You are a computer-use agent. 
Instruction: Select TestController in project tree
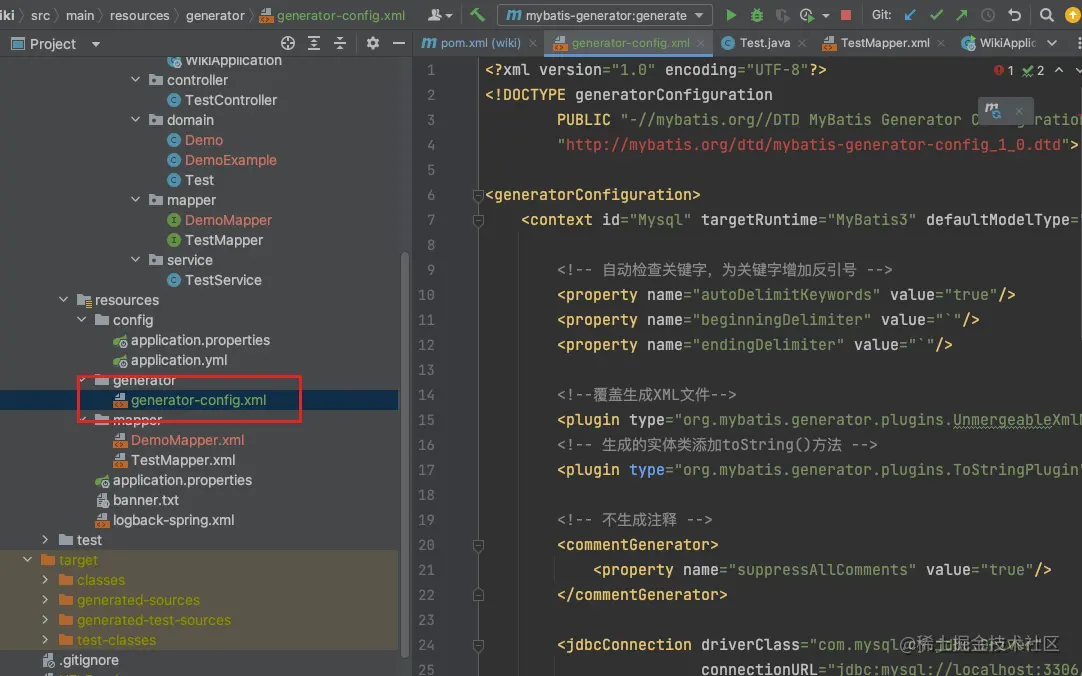click(230, 100)
